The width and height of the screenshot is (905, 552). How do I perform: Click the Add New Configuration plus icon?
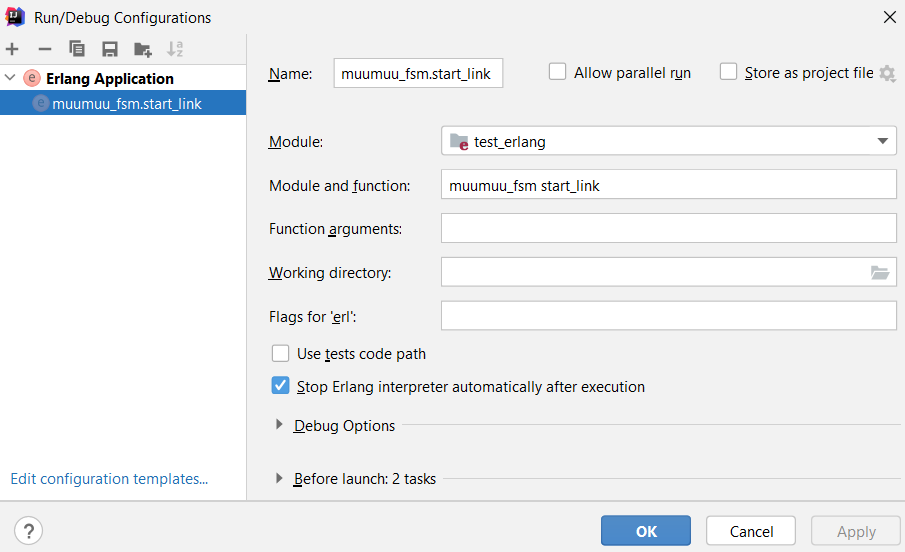(x=12, y=49)
